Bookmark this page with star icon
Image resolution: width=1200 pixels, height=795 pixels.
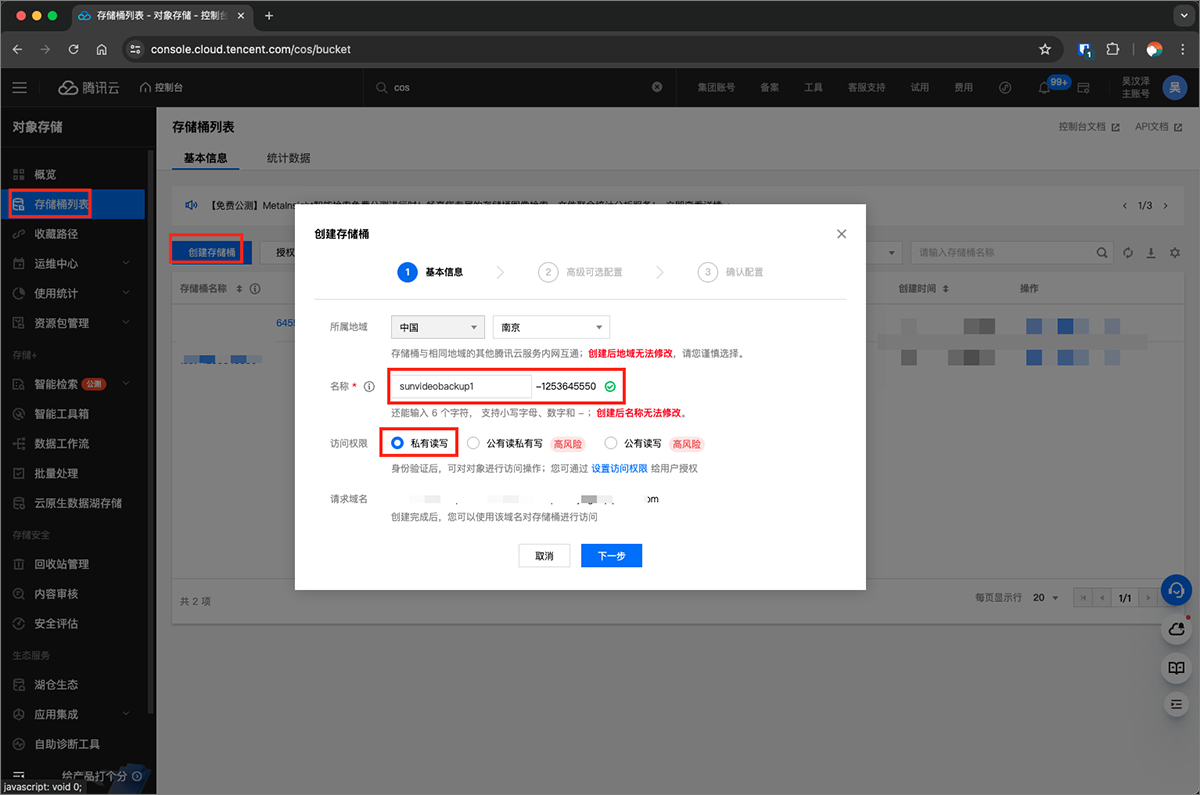1045,49
